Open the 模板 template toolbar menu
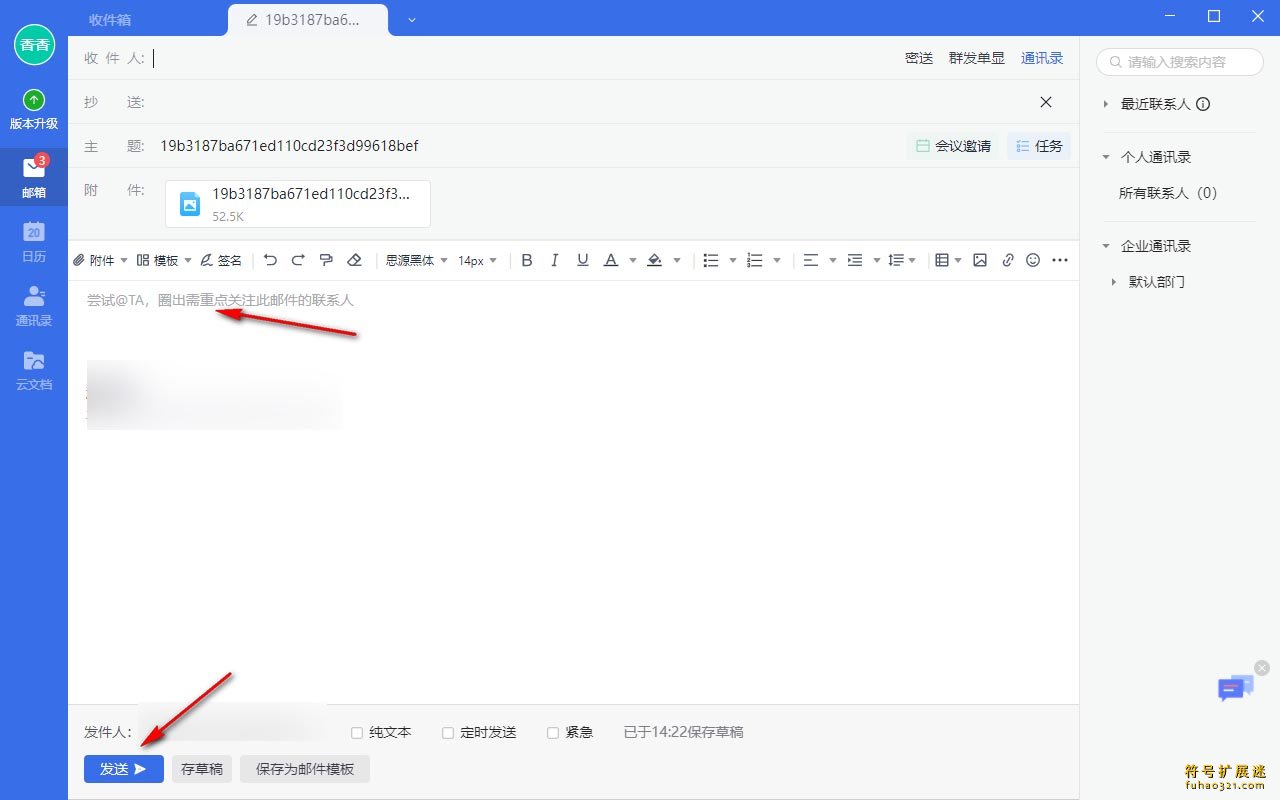 click(164, 260)
